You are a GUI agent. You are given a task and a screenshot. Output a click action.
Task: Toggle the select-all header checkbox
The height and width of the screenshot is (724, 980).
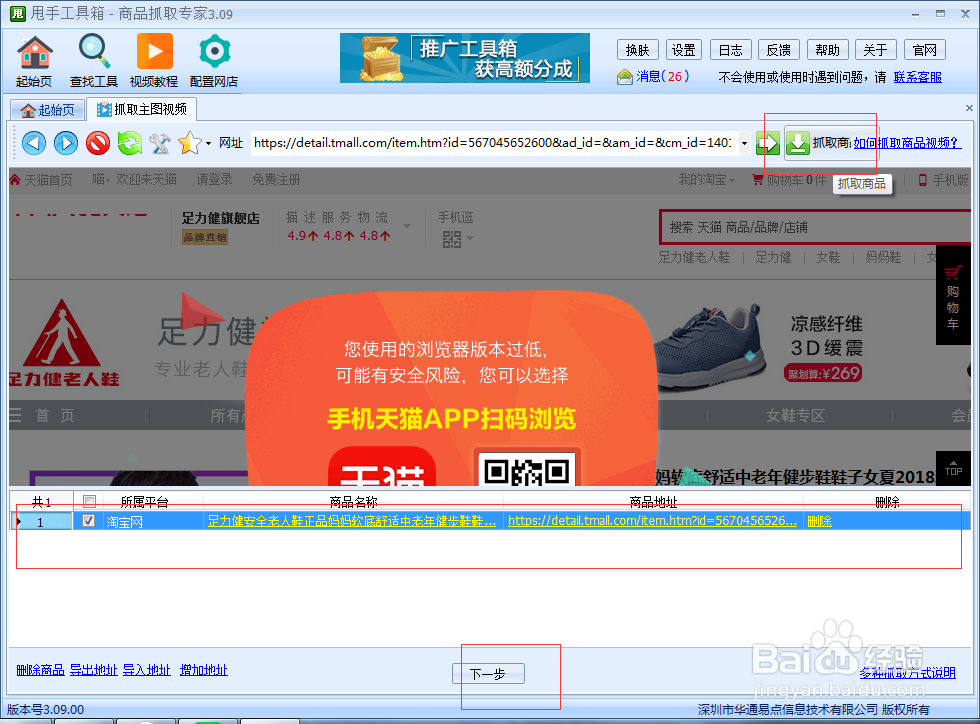tap(89, 501)
